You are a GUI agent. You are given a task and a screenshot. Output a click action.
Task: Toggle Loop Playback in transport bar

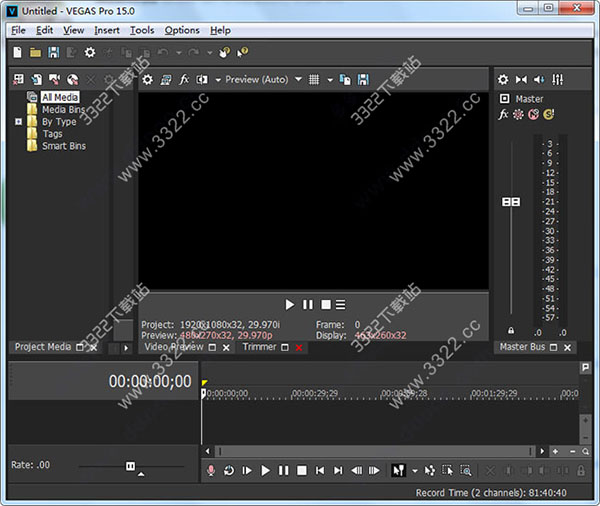229,470
